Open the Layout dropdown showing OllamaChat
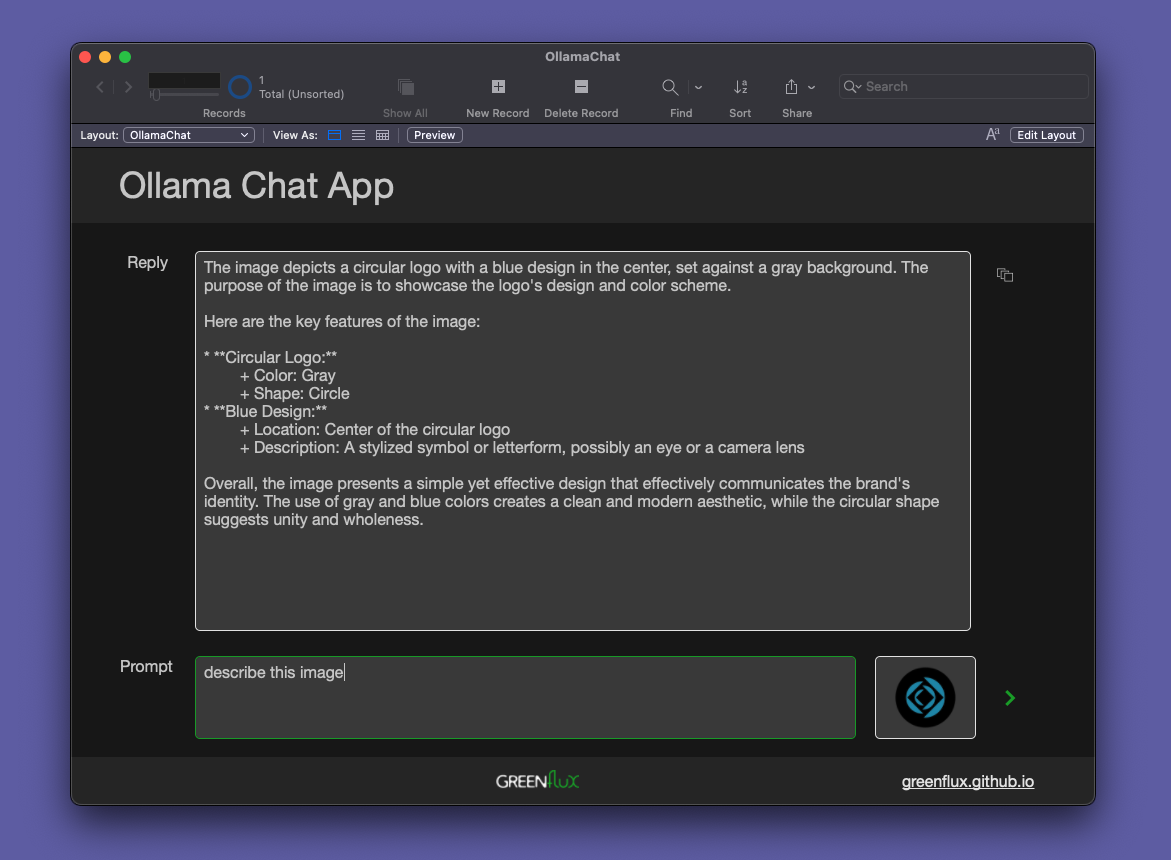This screenshot has height=860, width=1171. point(189,135)
